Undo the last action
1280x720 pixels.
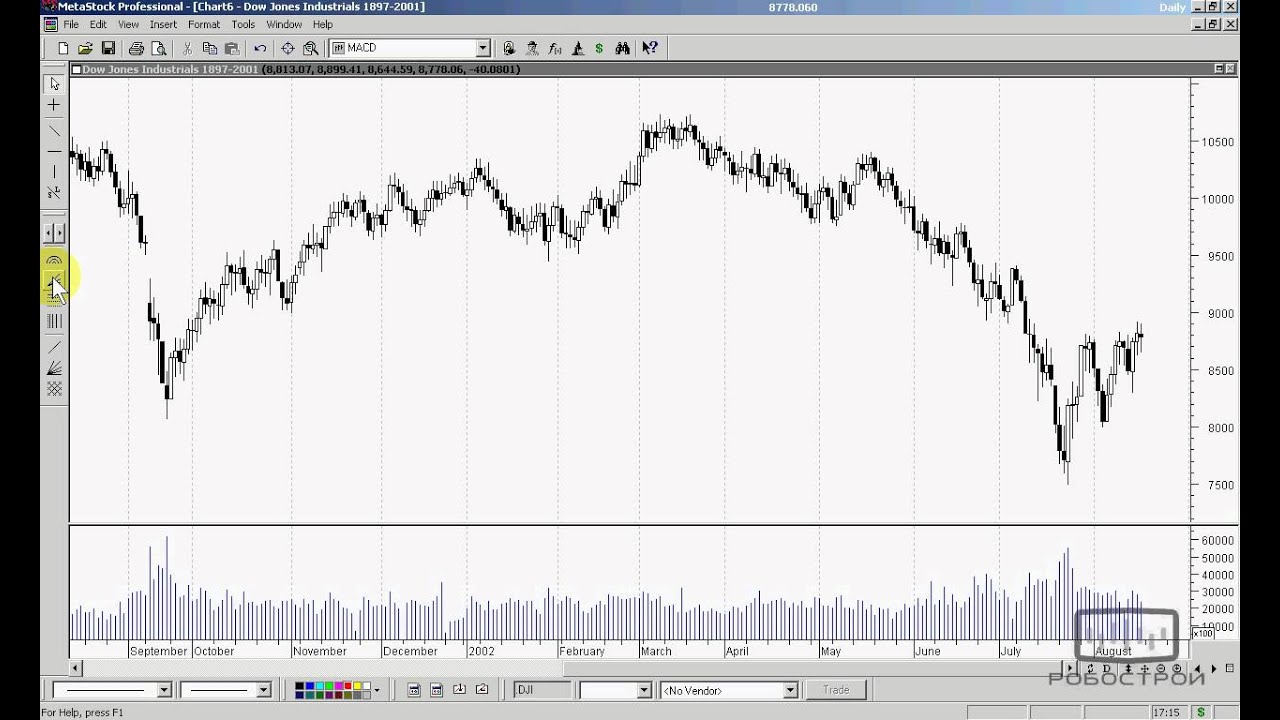click(x=260, y=48)
